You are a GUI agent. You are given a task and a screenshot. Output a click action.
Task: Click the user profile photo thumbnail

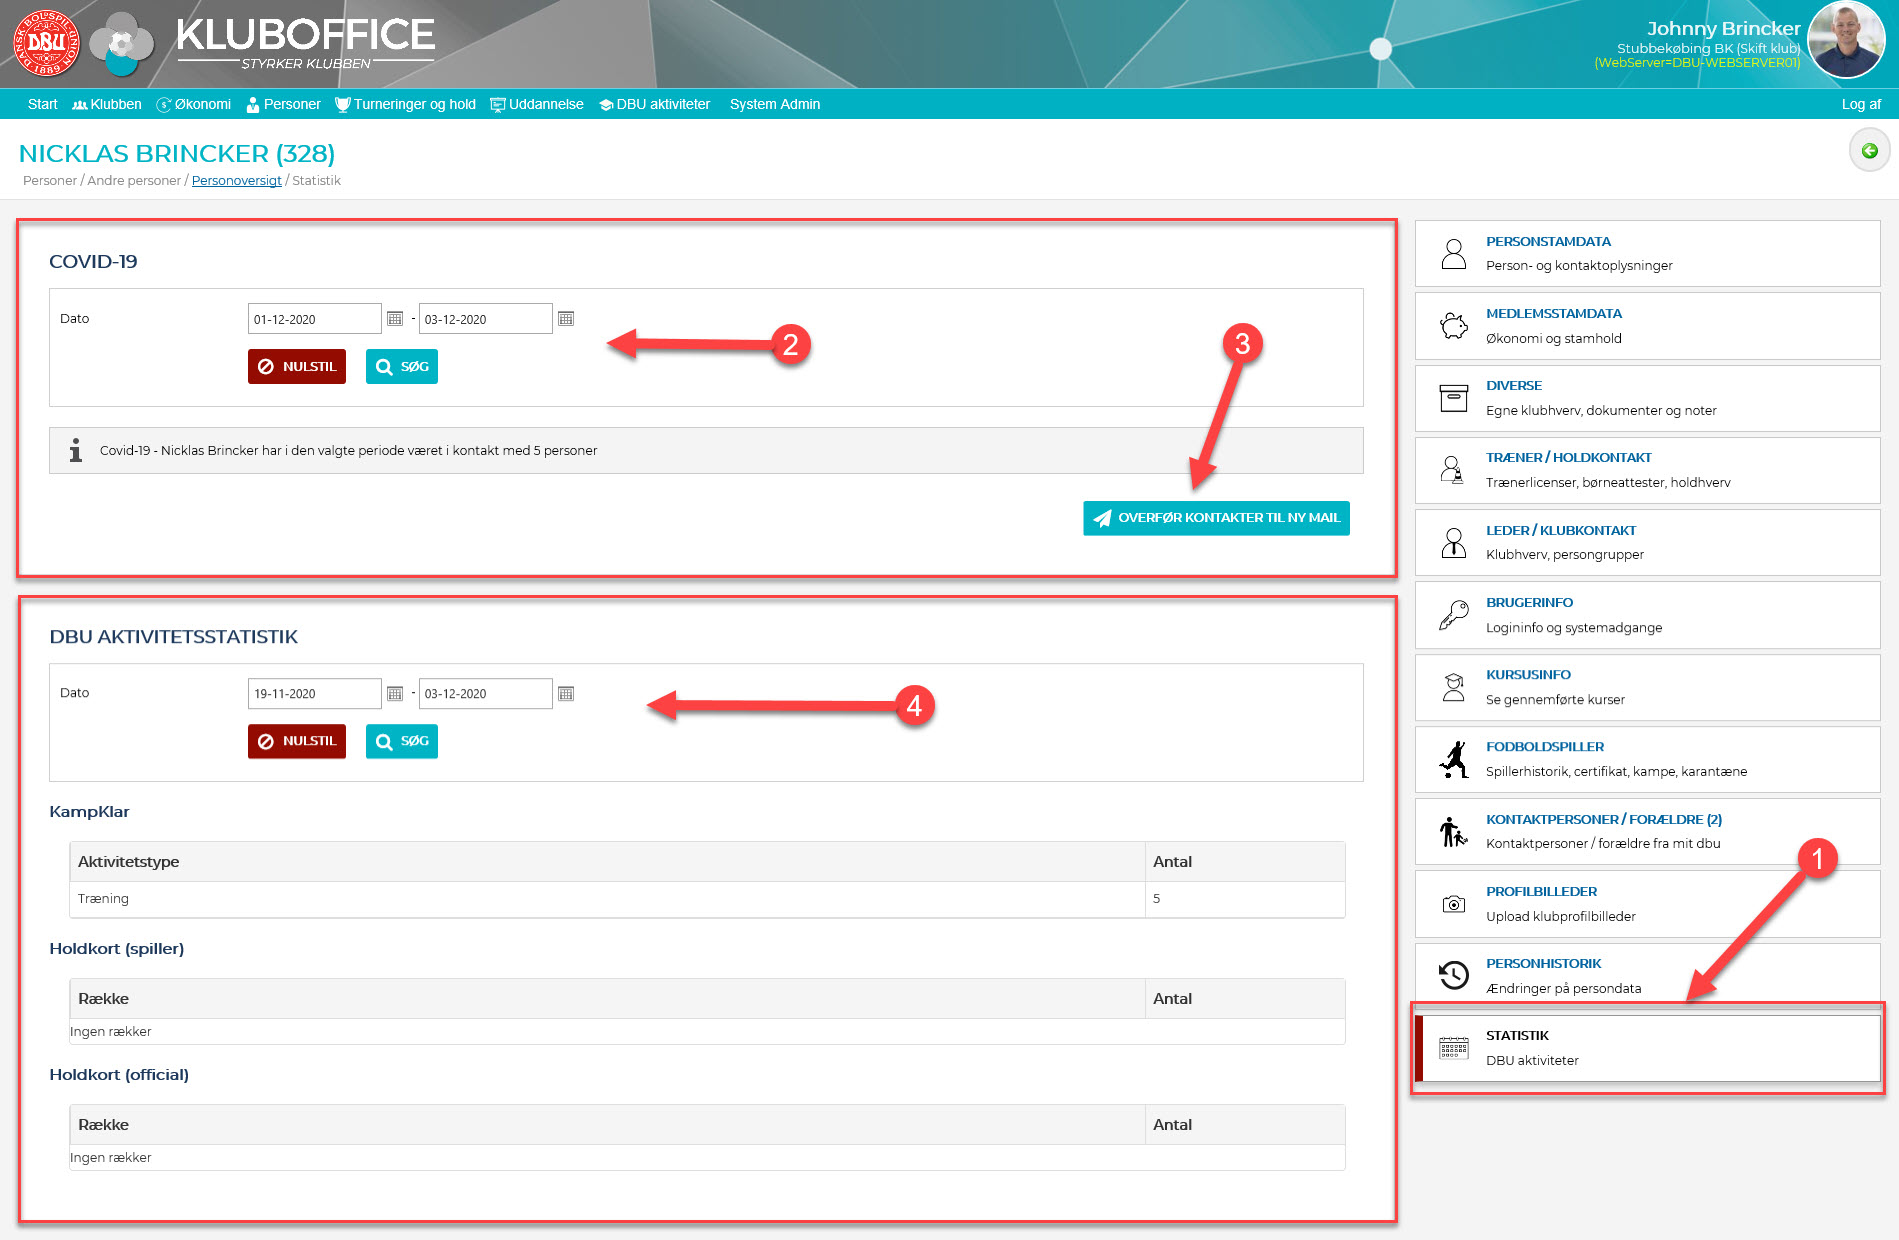1846,40
